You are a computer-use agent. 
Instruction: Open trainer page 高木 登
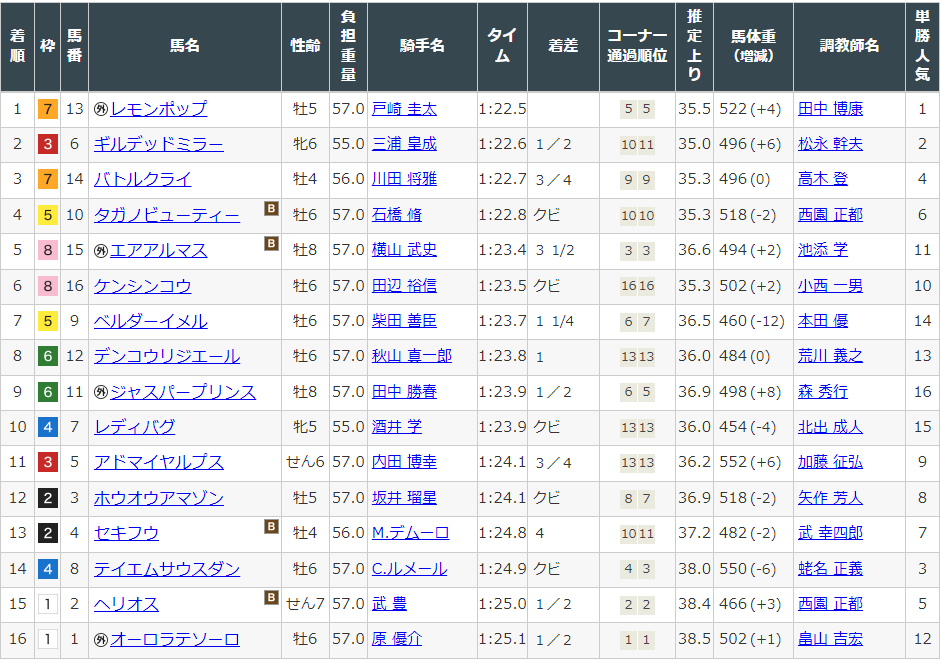point(823,180)
